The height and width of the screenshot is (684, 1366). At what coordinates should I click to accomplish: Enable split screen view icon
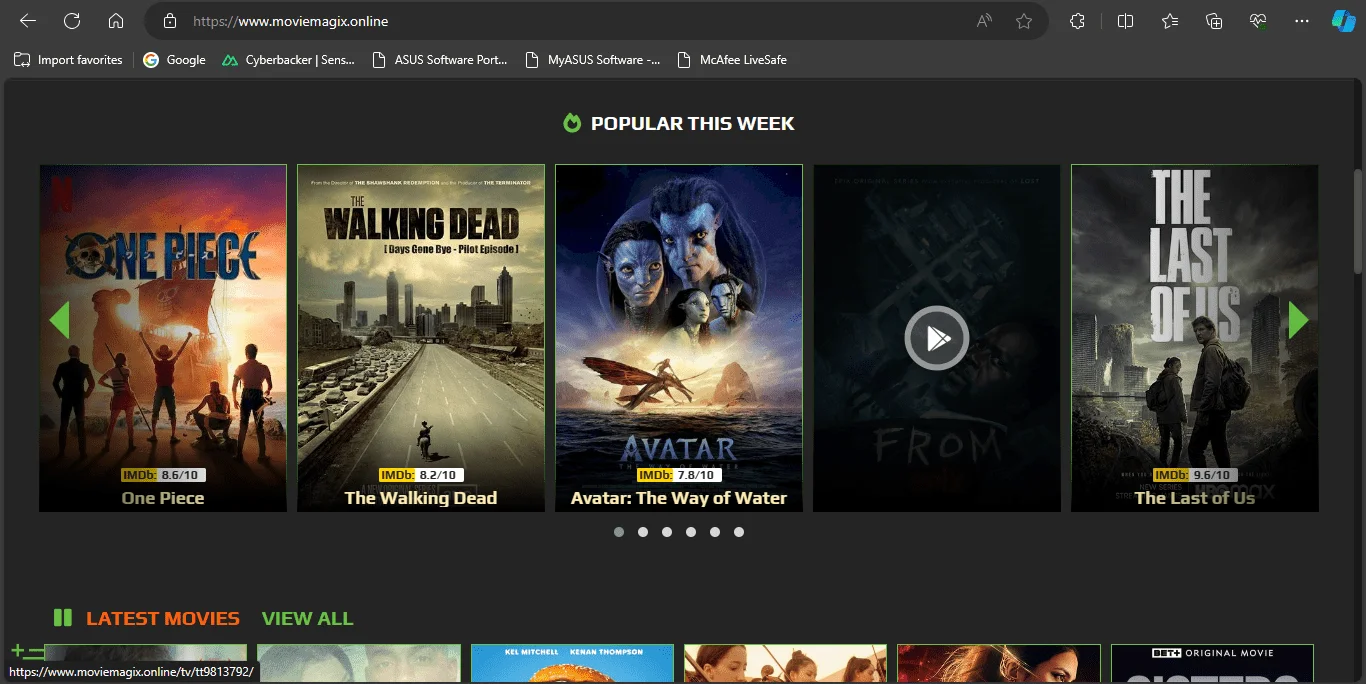pos(1125,21)
